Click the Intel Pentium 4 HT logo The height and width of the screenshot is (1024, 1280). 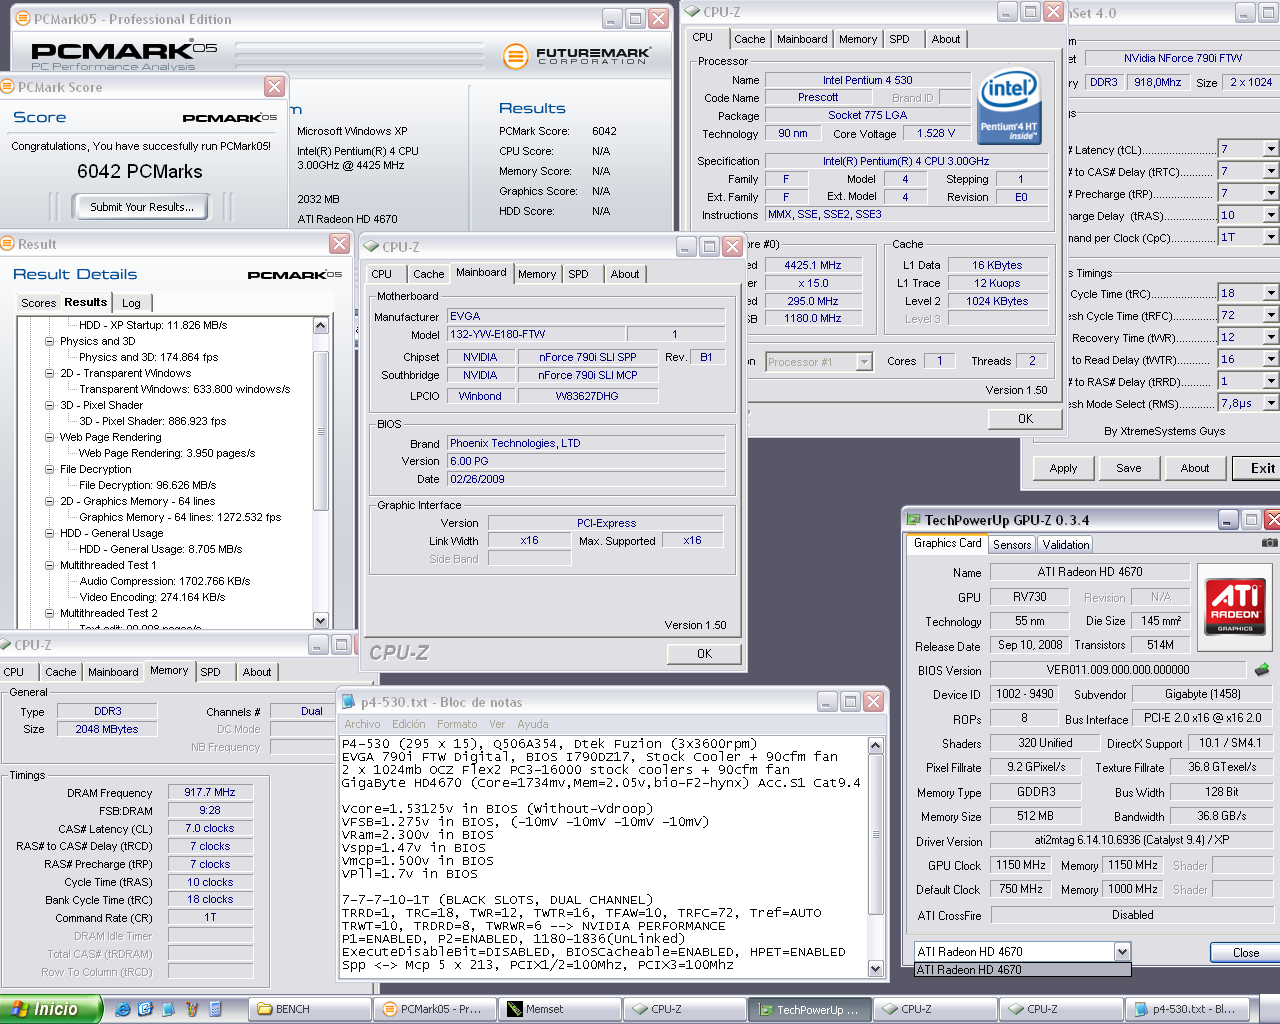pos(1009,106)
